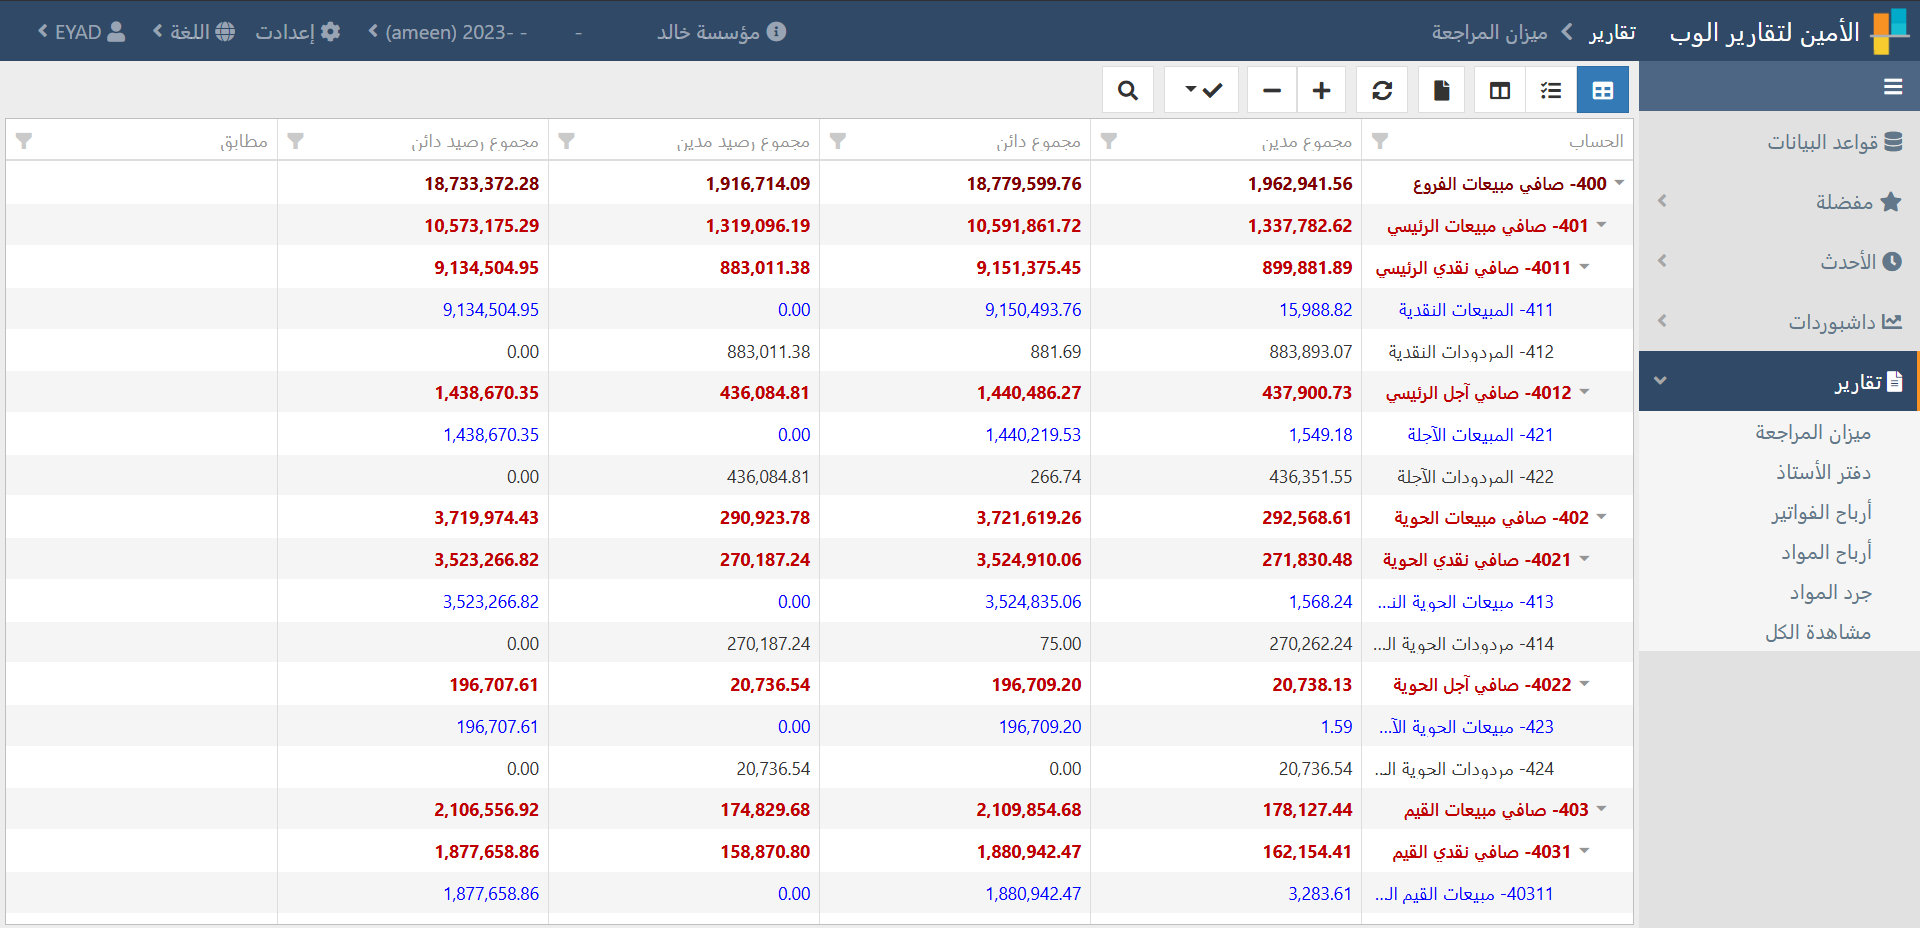The image size is (1920, 928).
Task: Click the refresh report icon
Action: click(x=1382, y=91)
